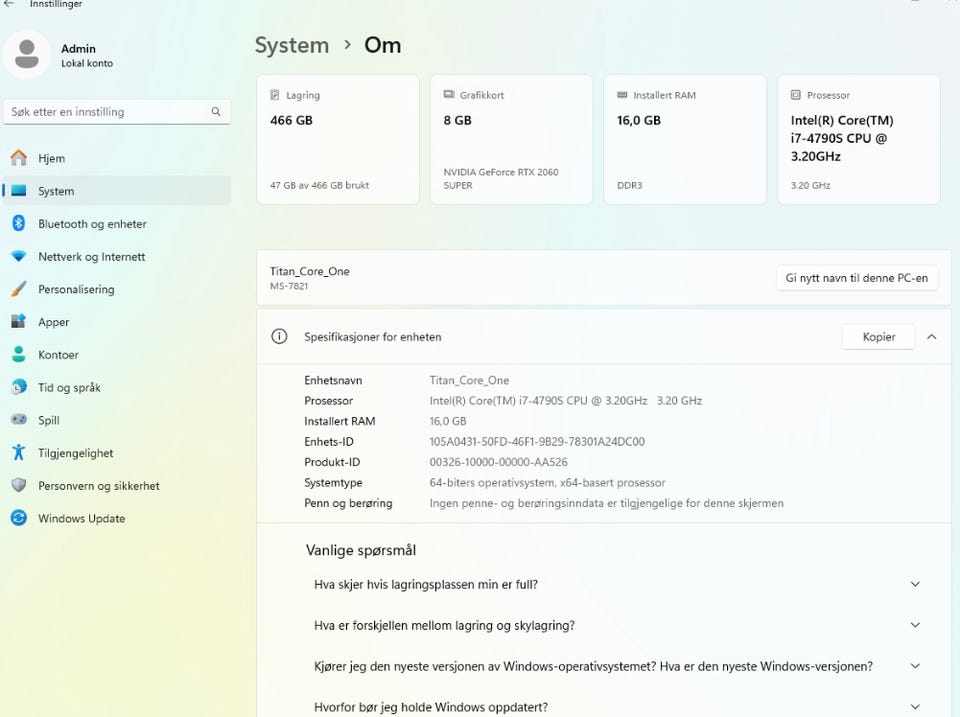Click Enhets-ID value 105A0431-50FD-46F1
This screenshot has width=960, height=717.
point(537,441)
